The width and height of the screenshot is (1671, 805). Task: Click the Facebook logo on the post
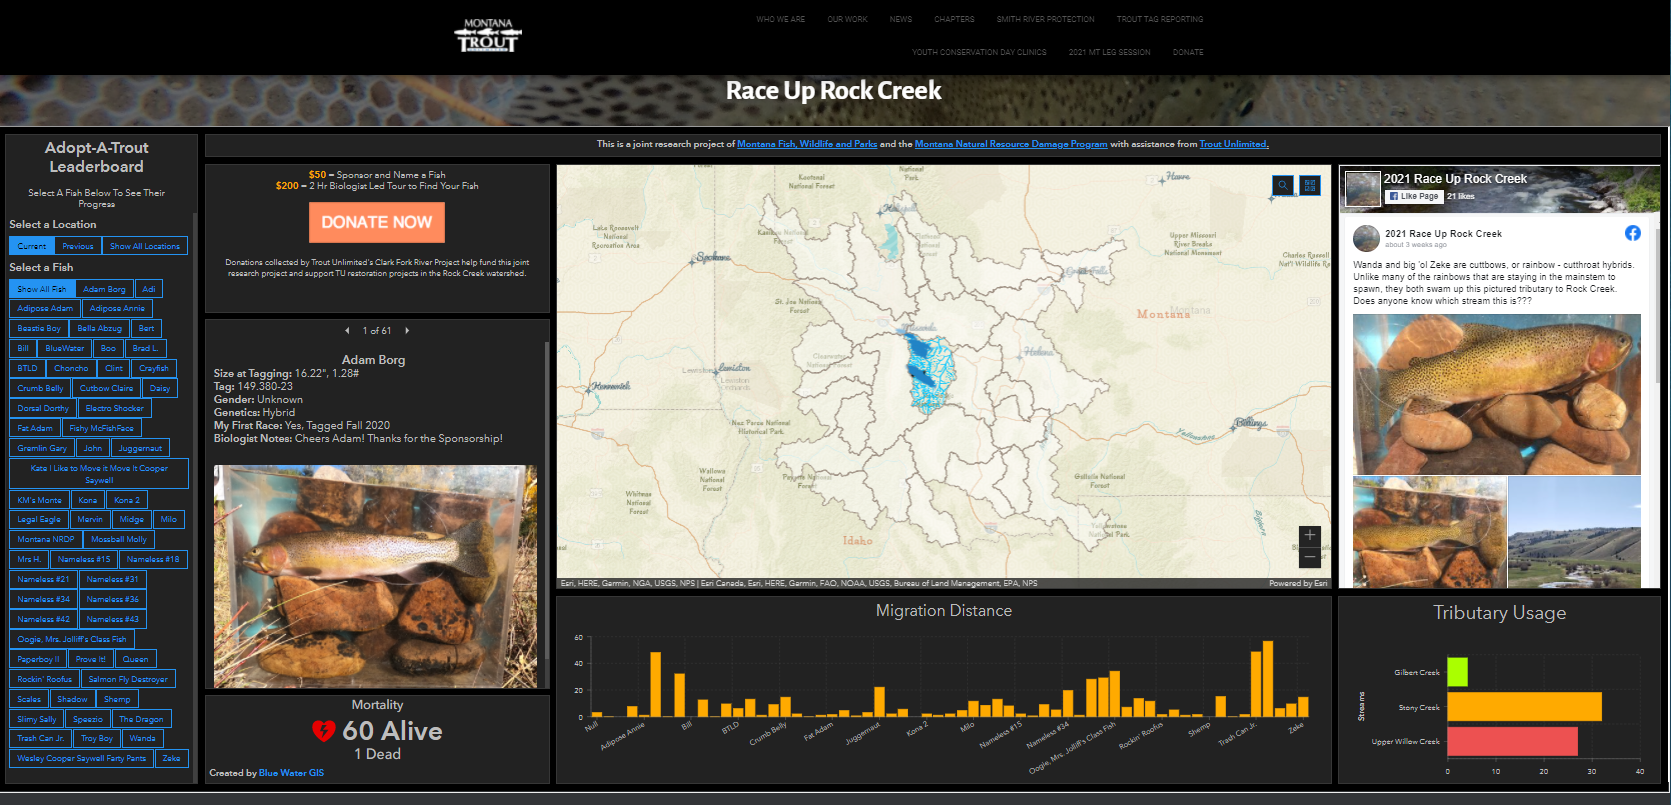point(1632,233)
